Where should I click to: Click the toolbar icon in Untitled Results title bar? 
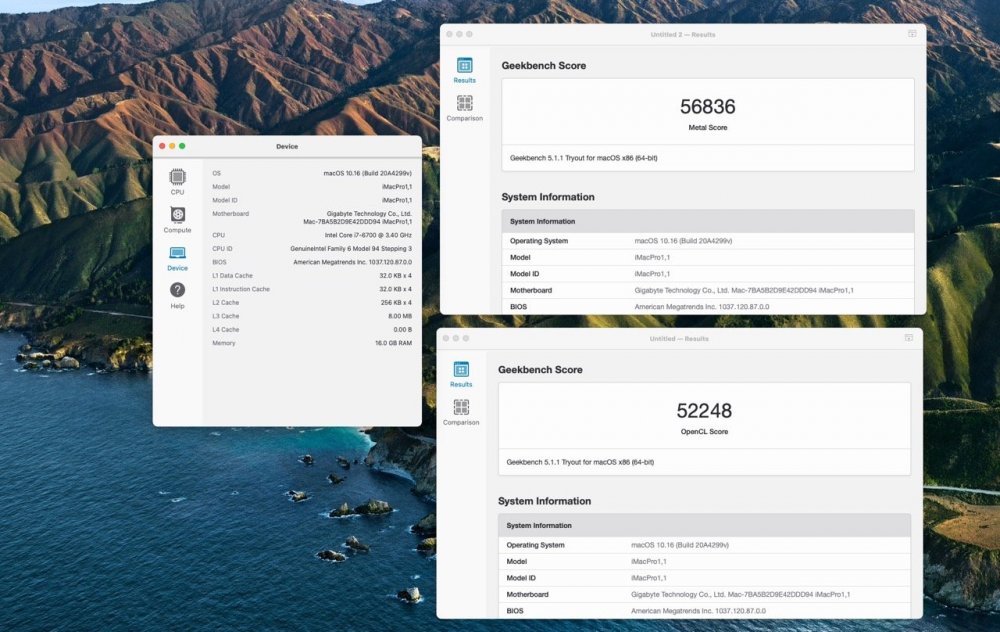point(909,338)
